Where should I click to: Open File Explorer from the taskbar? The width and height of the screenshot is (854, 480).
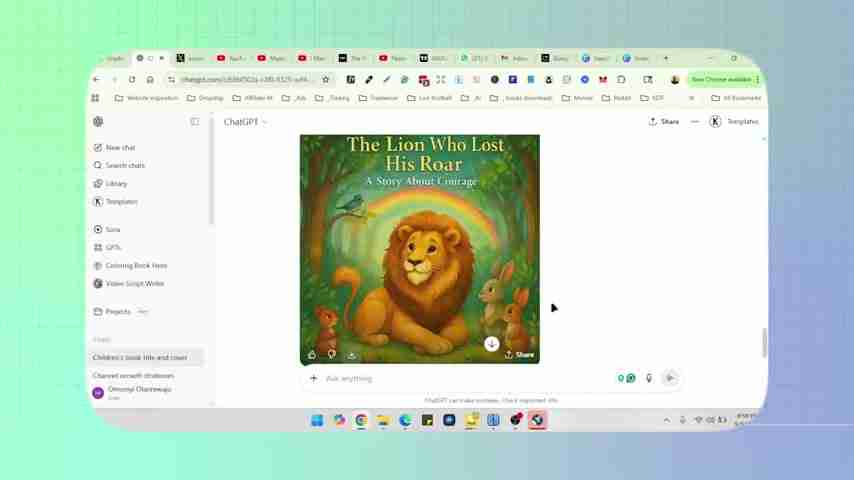(383, 420)
